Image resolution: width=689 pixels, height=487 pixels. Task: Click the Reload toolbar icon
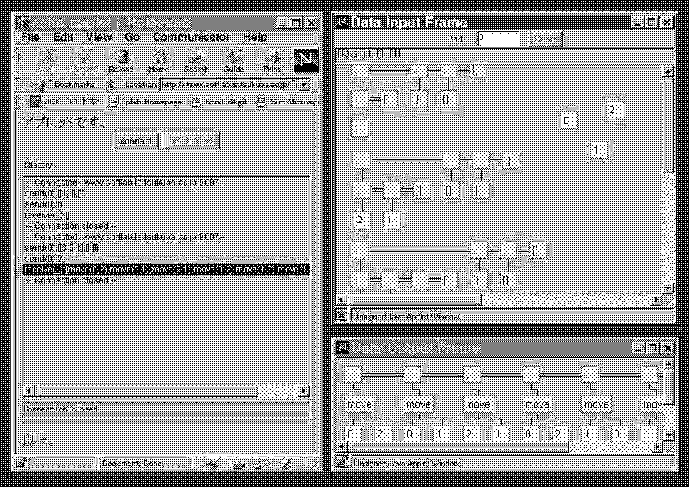[x=122, y=61]
